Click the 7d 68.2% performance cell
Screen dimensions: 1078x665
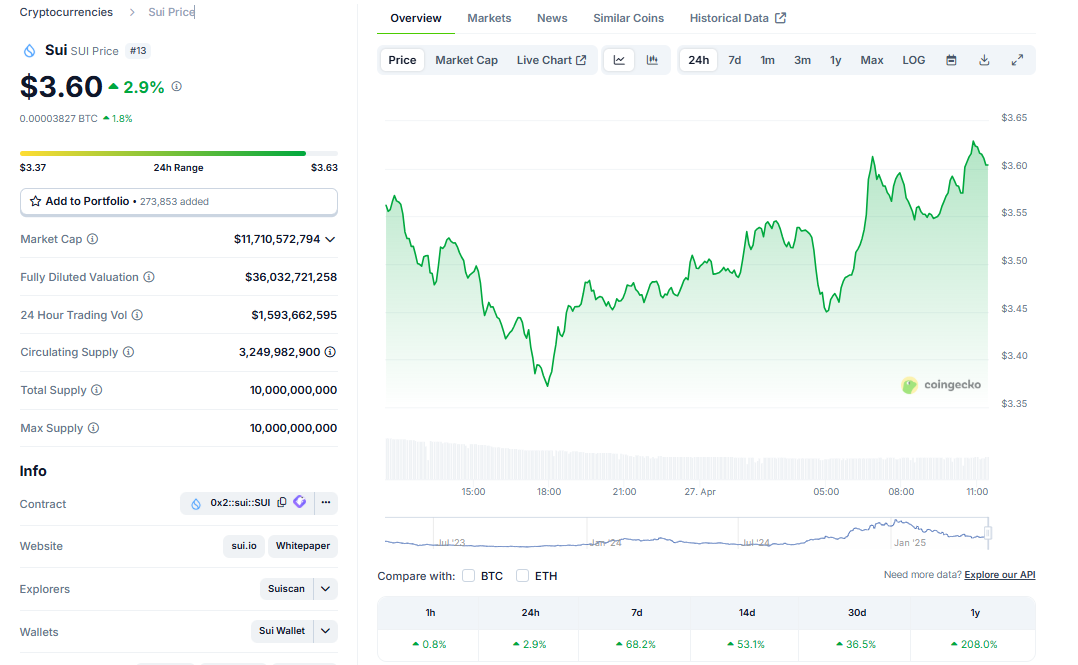(637, 644)
